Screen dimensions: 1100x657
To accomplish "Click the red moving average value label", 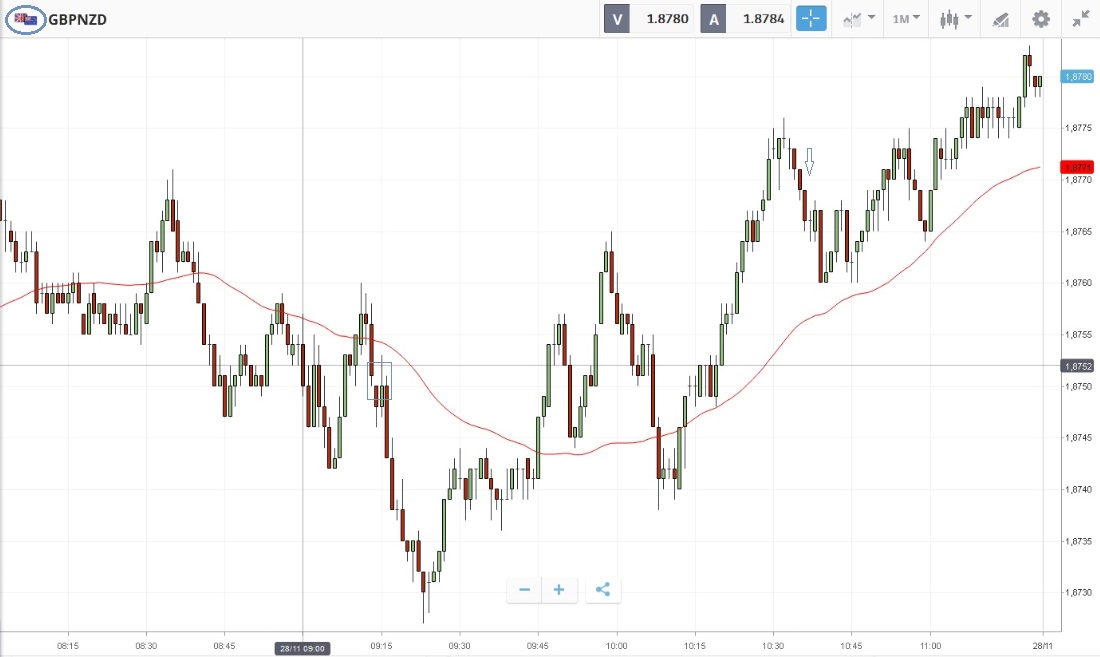I will pyautogui.click(x=1078, y=167).
